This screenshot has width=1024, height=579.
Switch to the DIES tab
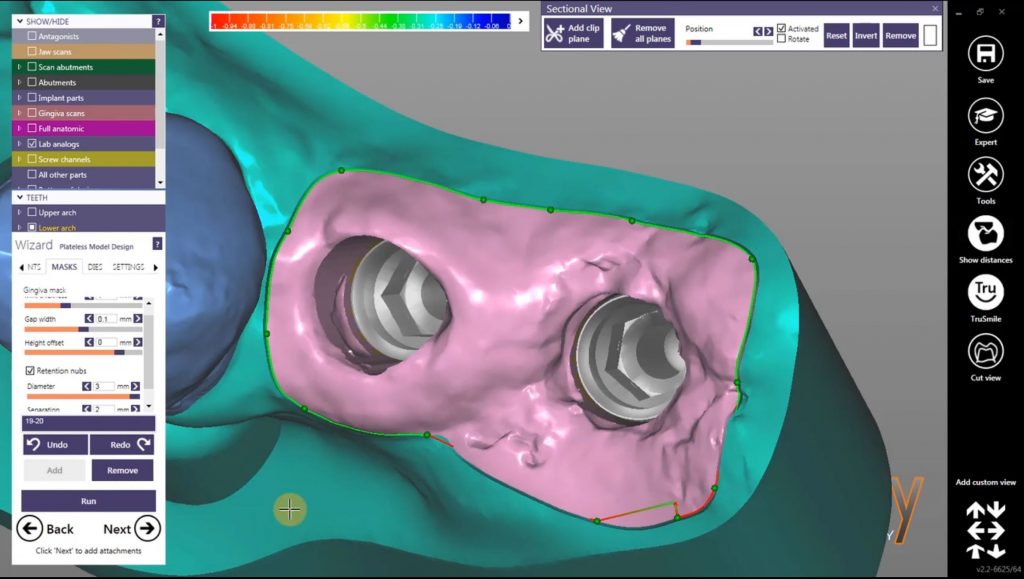94,267
